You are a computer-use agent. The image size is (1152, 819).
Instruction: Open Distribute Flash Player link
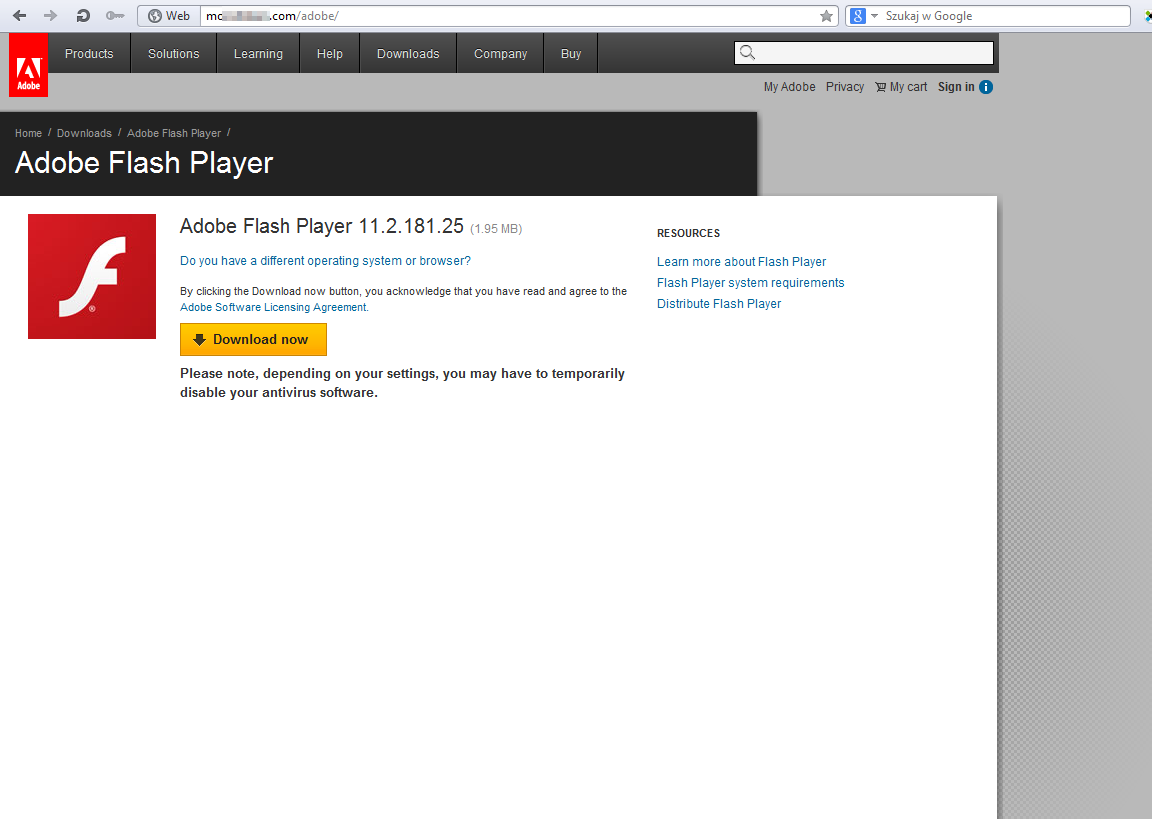pos(719,303)
